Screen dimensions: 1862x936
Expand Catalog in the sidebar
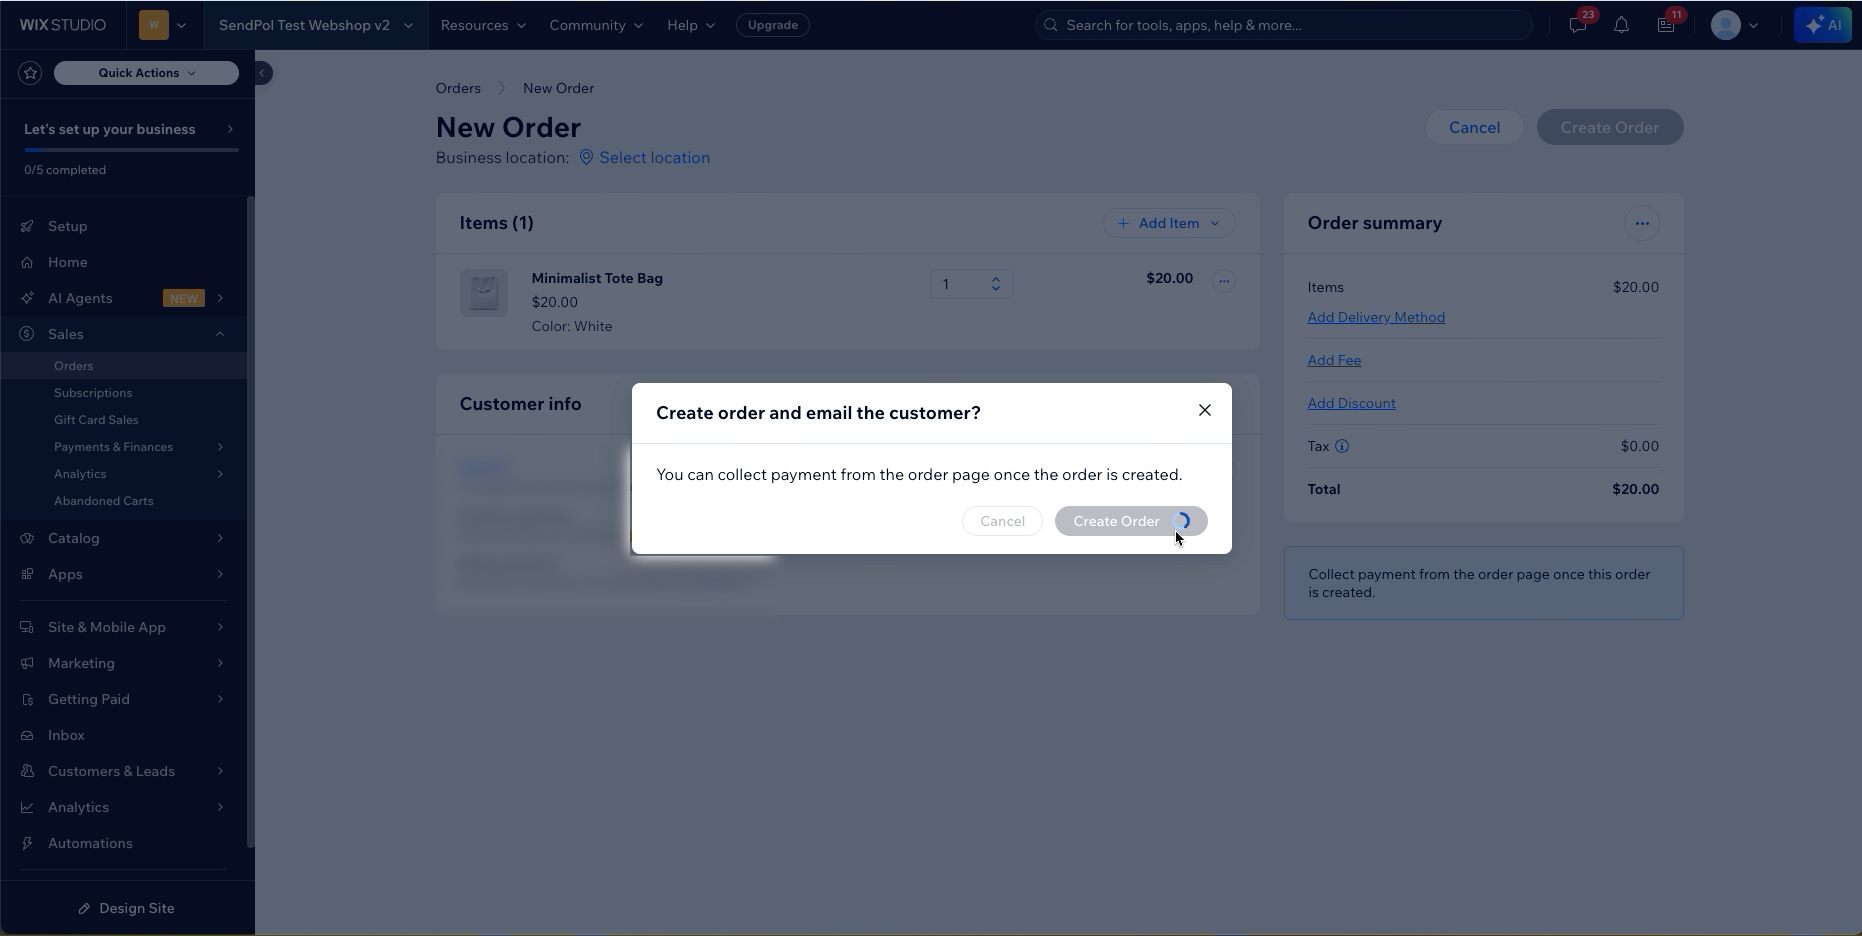point(123,538)
